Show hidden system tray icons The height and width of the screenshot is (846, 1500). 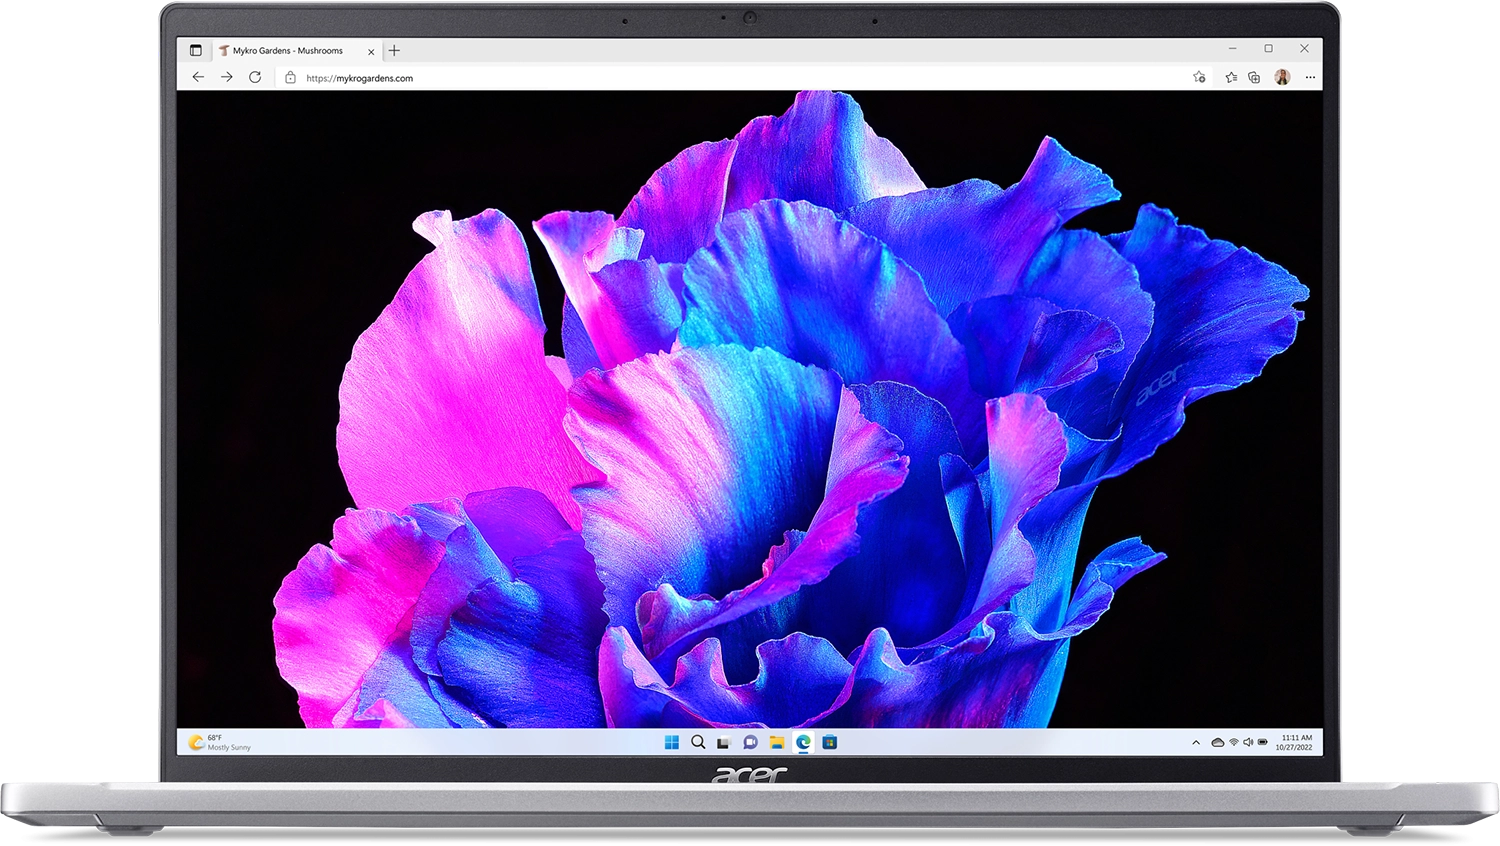[x=1196, y=742]
